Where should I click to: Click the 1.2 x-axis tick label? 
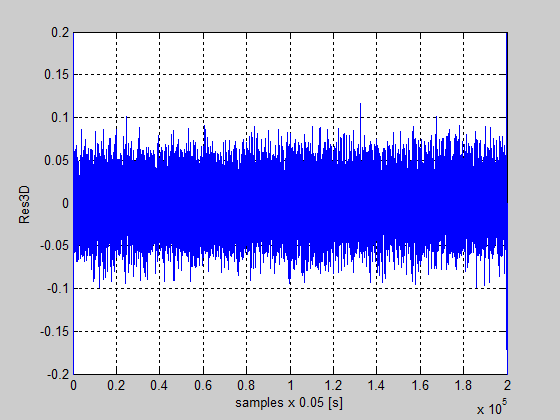click(333, 386)
